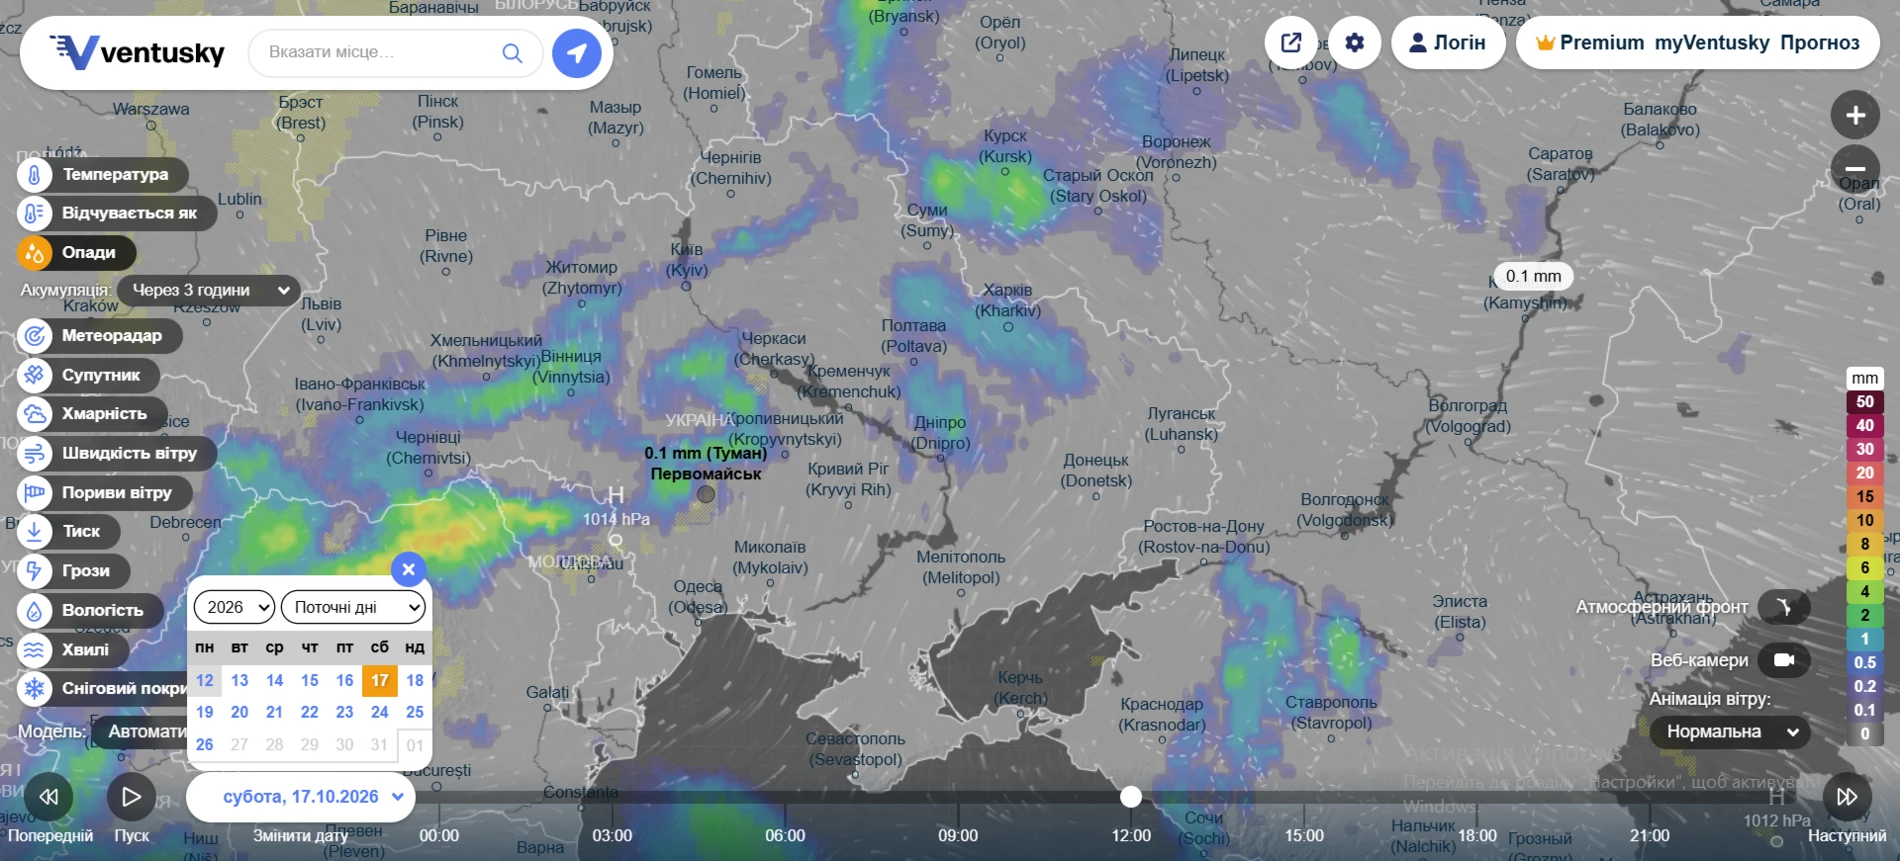
Task: Click the locate-me arrow button
Action: pyautogui.click(x=577, y=52)
